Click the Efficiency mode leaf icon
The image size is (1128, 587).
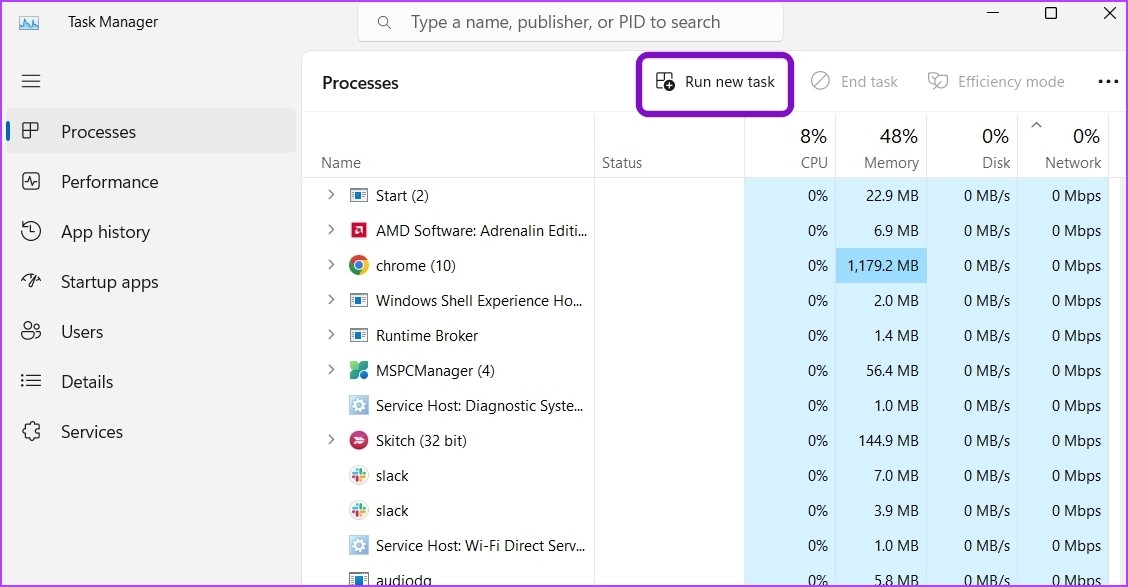point(937,81)
